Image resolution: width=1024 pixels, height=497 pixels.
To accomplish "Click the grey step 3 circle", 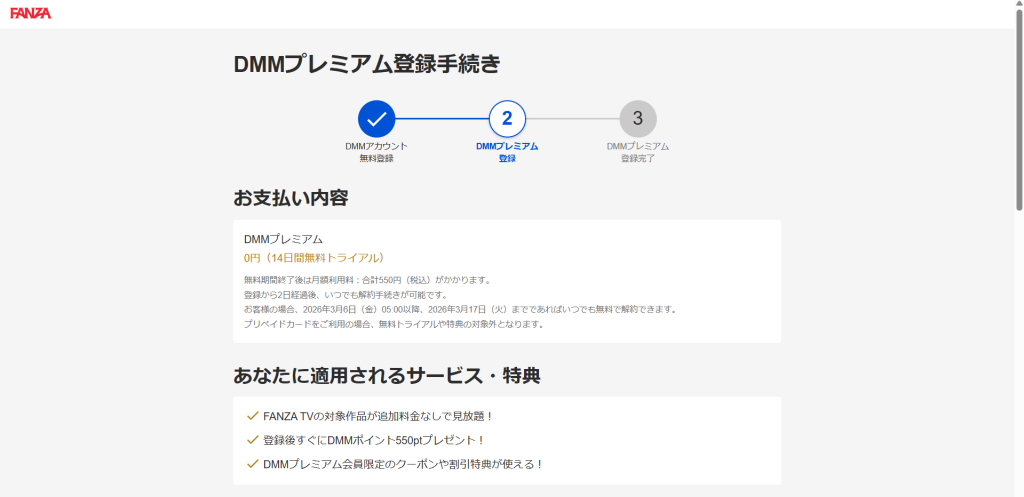I will click(637, 118).
